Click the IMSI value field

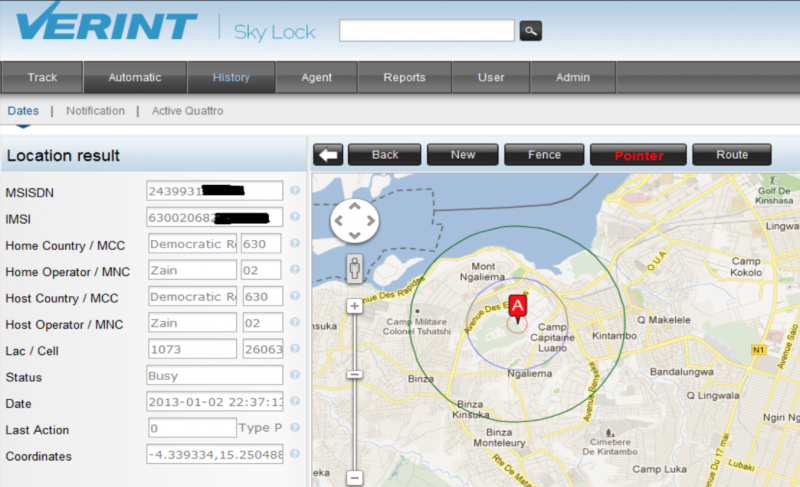[214, 217]
